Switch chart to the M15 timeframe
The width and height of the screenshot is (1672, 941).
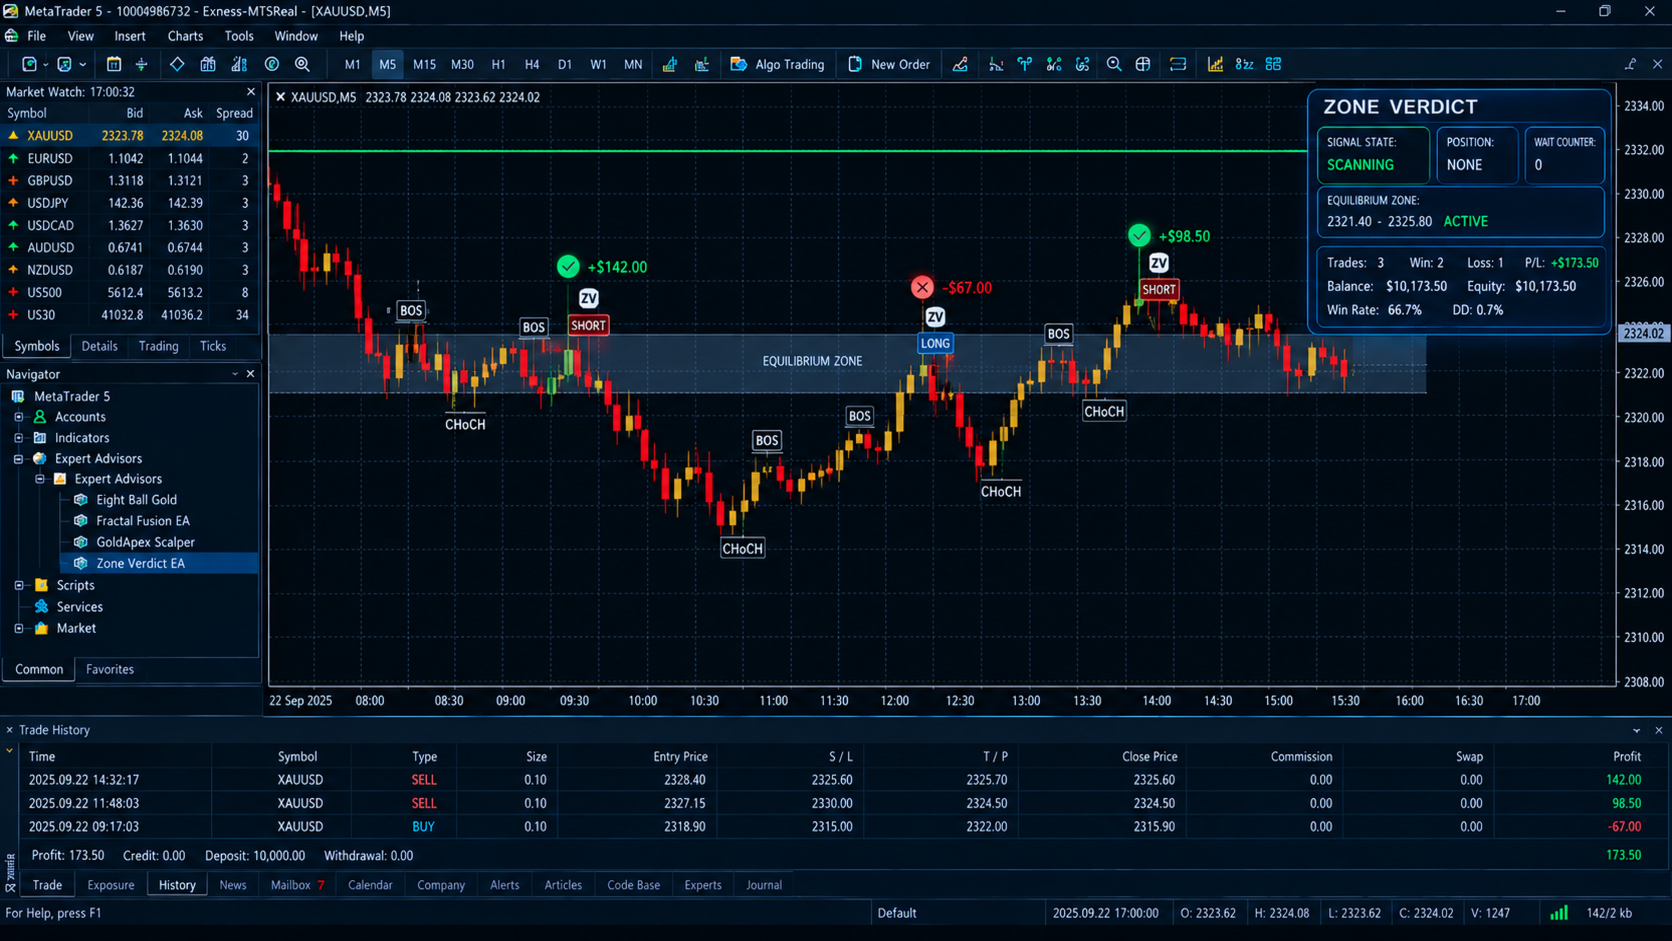pyautogui.click(x=424, y=64)
